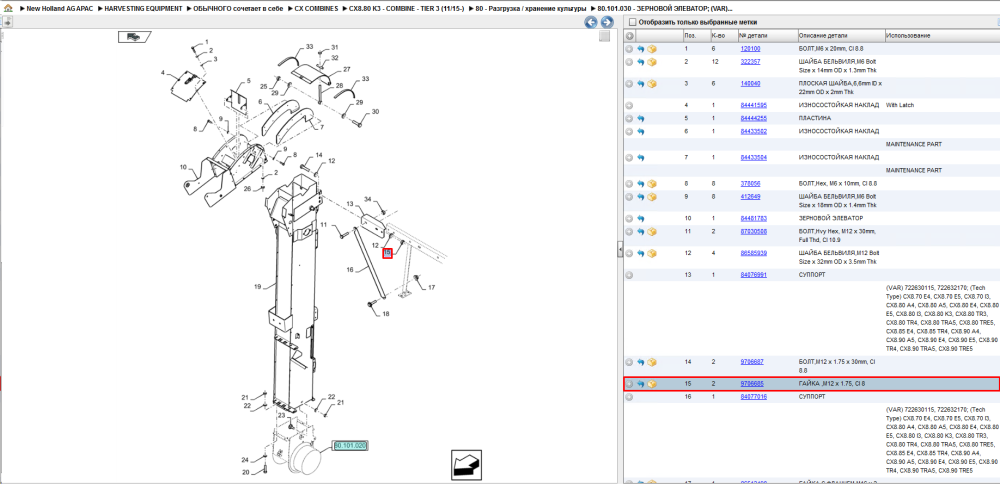Click the add-all plus icon in table header
The width and height of the screenshot is (1000, 484).
(629, 36)
